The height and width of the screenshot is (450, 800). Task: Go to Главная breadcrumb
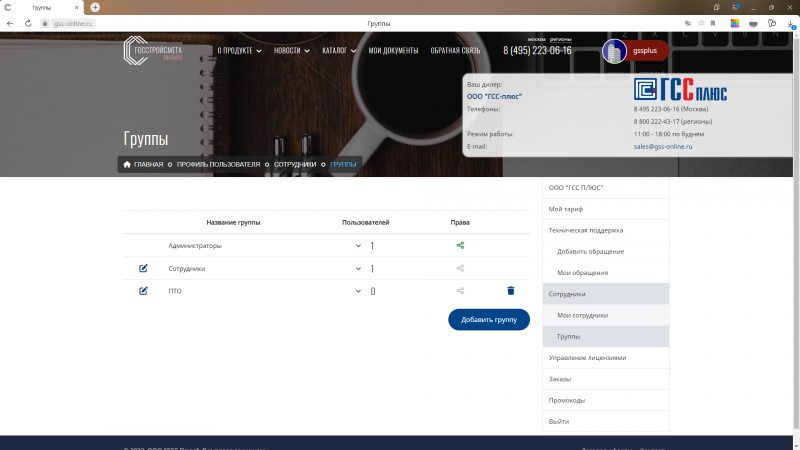[148, 164]
